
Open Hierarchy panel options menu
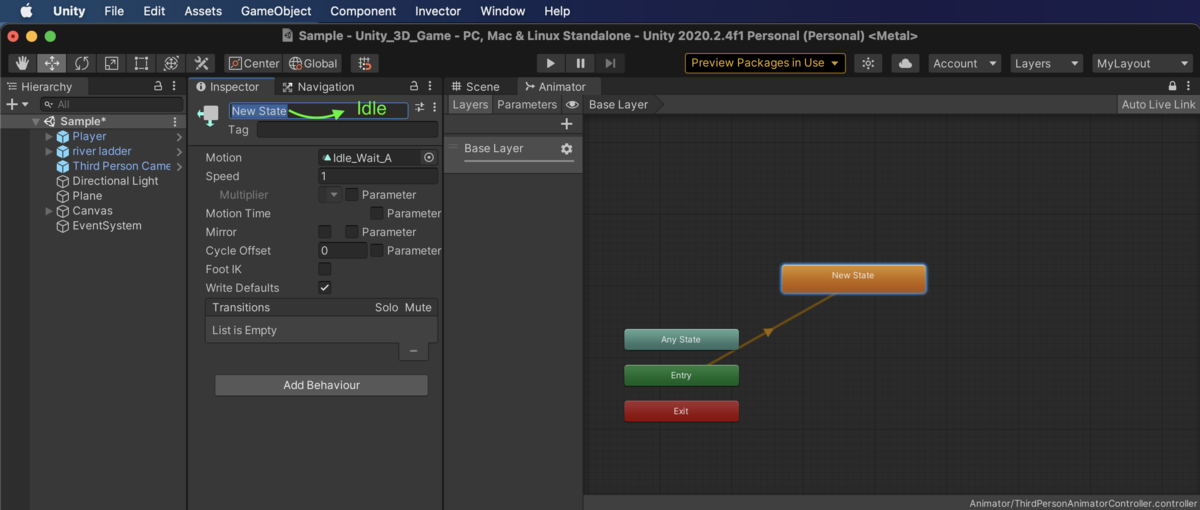coord(175,87)
